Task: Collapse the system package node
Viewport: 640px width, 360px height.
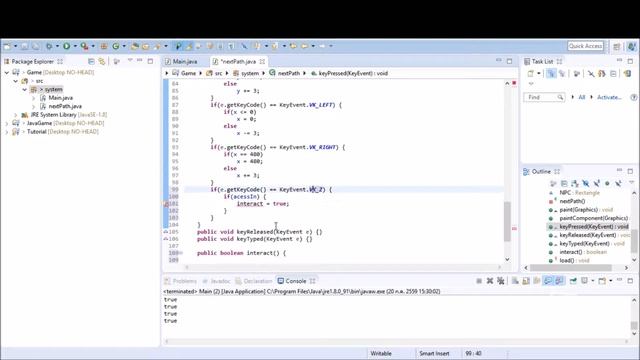Action: 24,89
